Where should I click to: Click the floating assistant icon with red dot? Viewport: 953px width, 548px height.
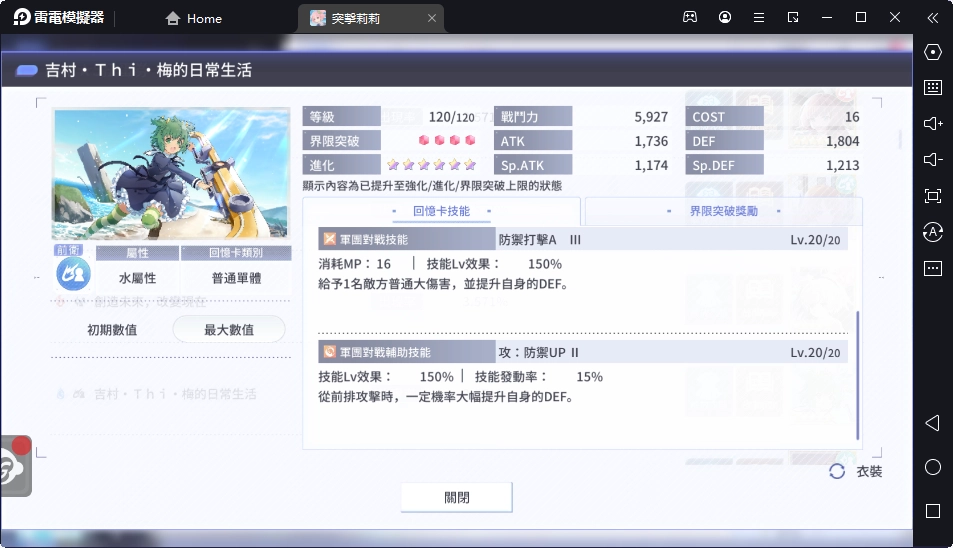[15, 466]
